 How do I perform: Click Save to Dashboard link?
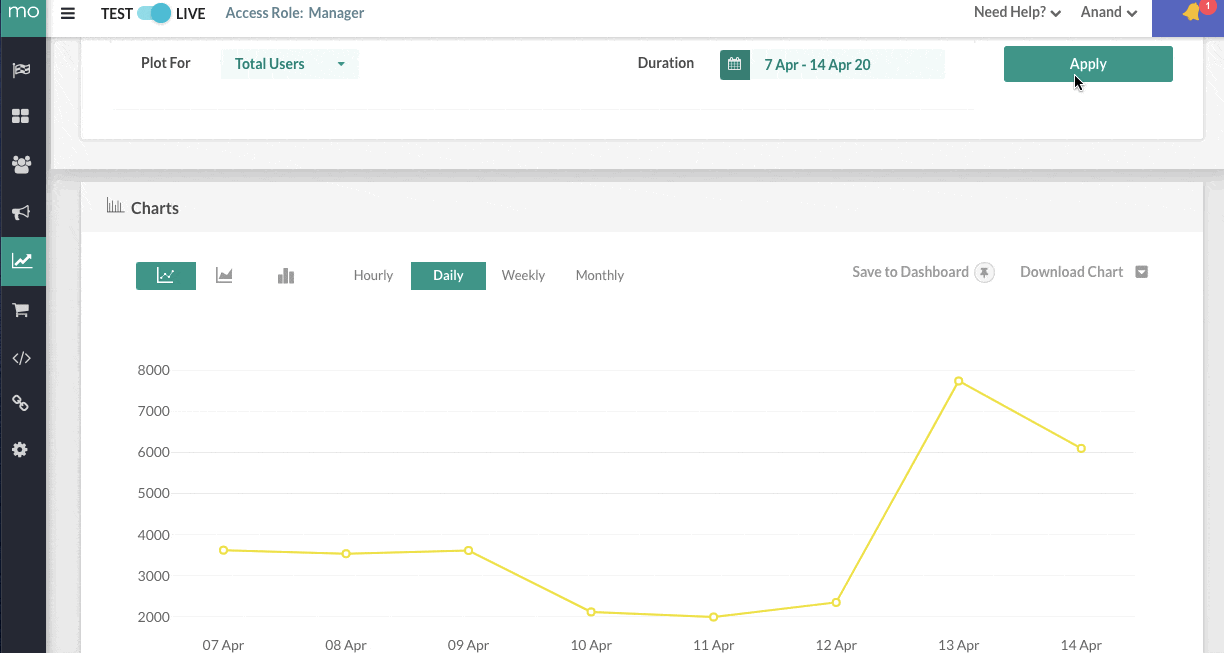coord(910,272)
